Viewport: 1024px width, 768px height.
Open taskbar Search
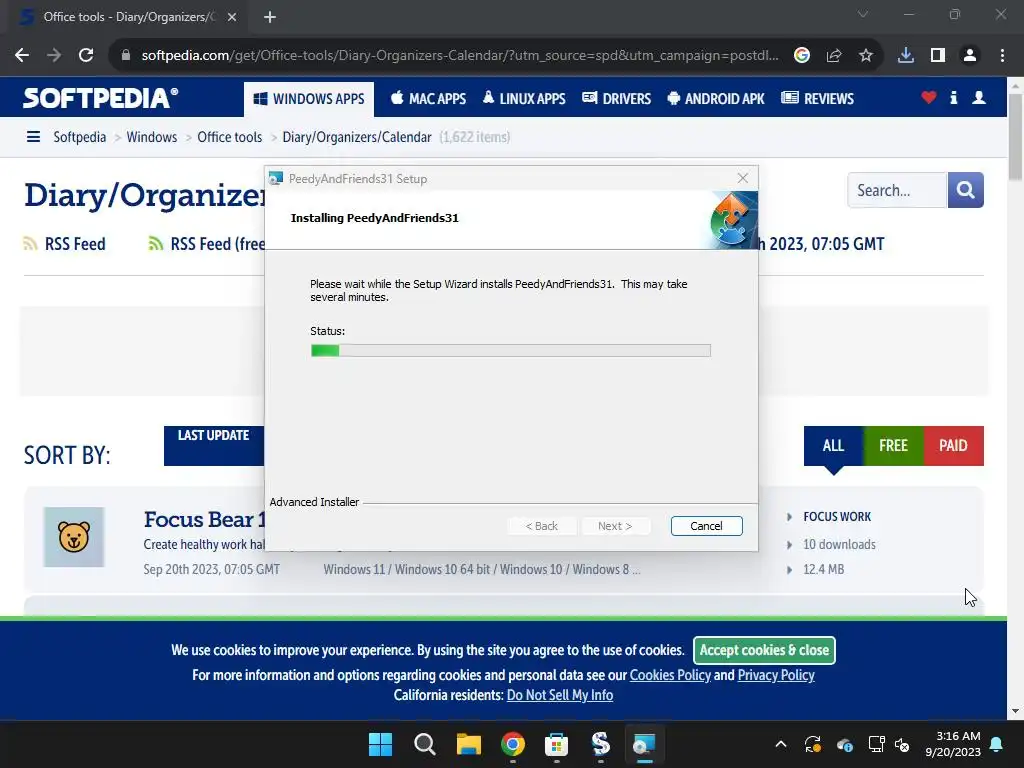point(424,744)
